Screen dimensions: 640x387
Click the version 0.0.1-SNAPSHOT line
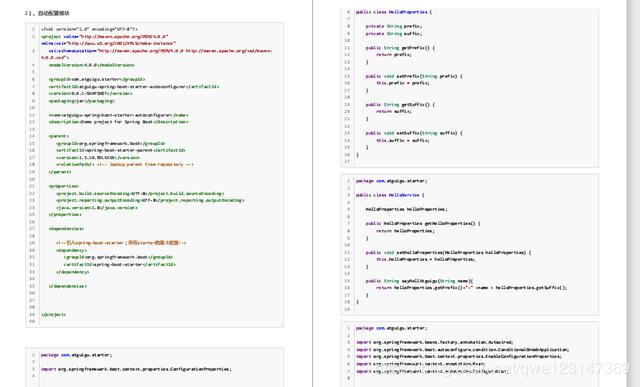[91, 93]
